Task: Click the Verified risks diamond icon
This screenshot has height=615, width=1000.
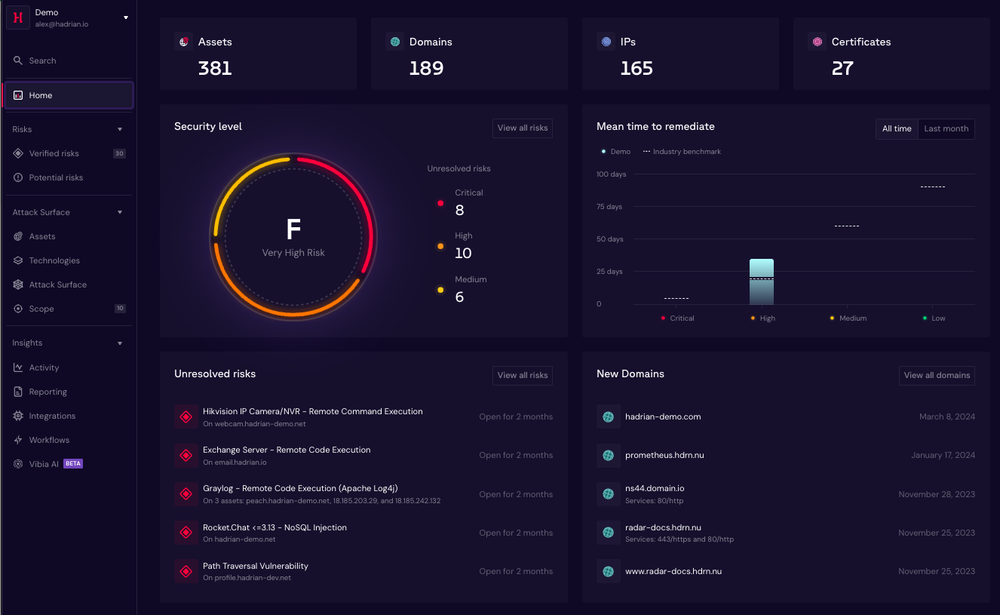Action: tap(17, 153)
